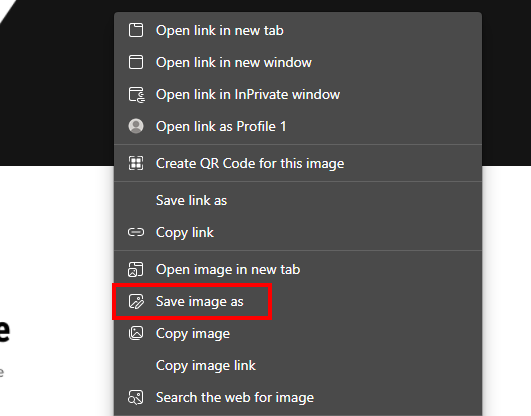Viewport: 531px width, 416px height.
Task: Click the InPrivate window icon
Action: [x=136, y=95]
